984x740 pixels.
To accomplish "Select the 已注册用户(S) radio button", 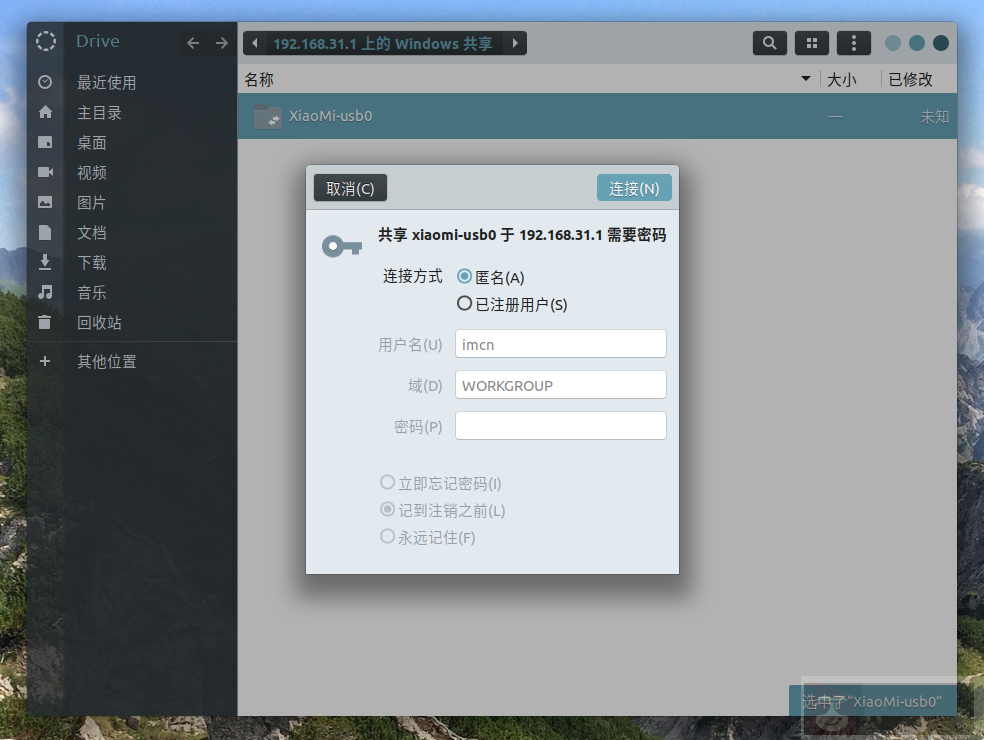I will [x=464, y=303].
